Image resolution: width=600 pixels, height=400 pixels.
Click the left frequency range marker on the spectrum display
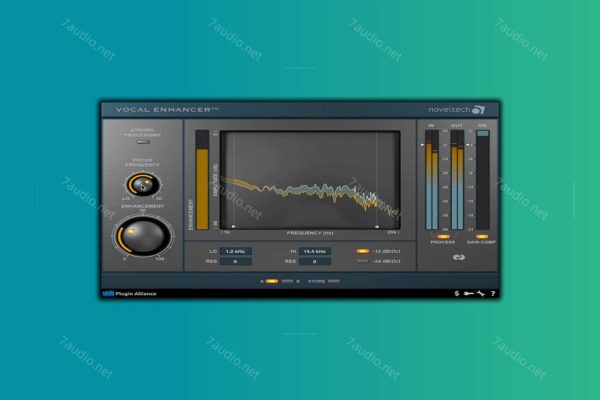234,227
